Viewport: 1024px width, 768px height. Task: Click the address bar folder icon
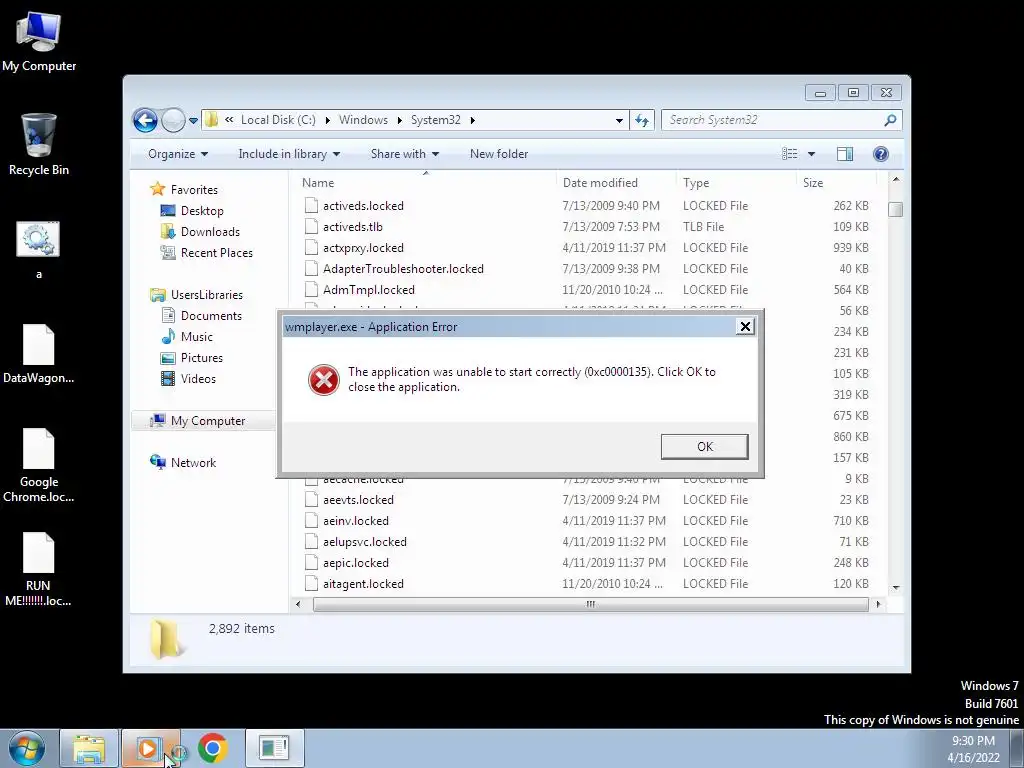coord(212,120)
